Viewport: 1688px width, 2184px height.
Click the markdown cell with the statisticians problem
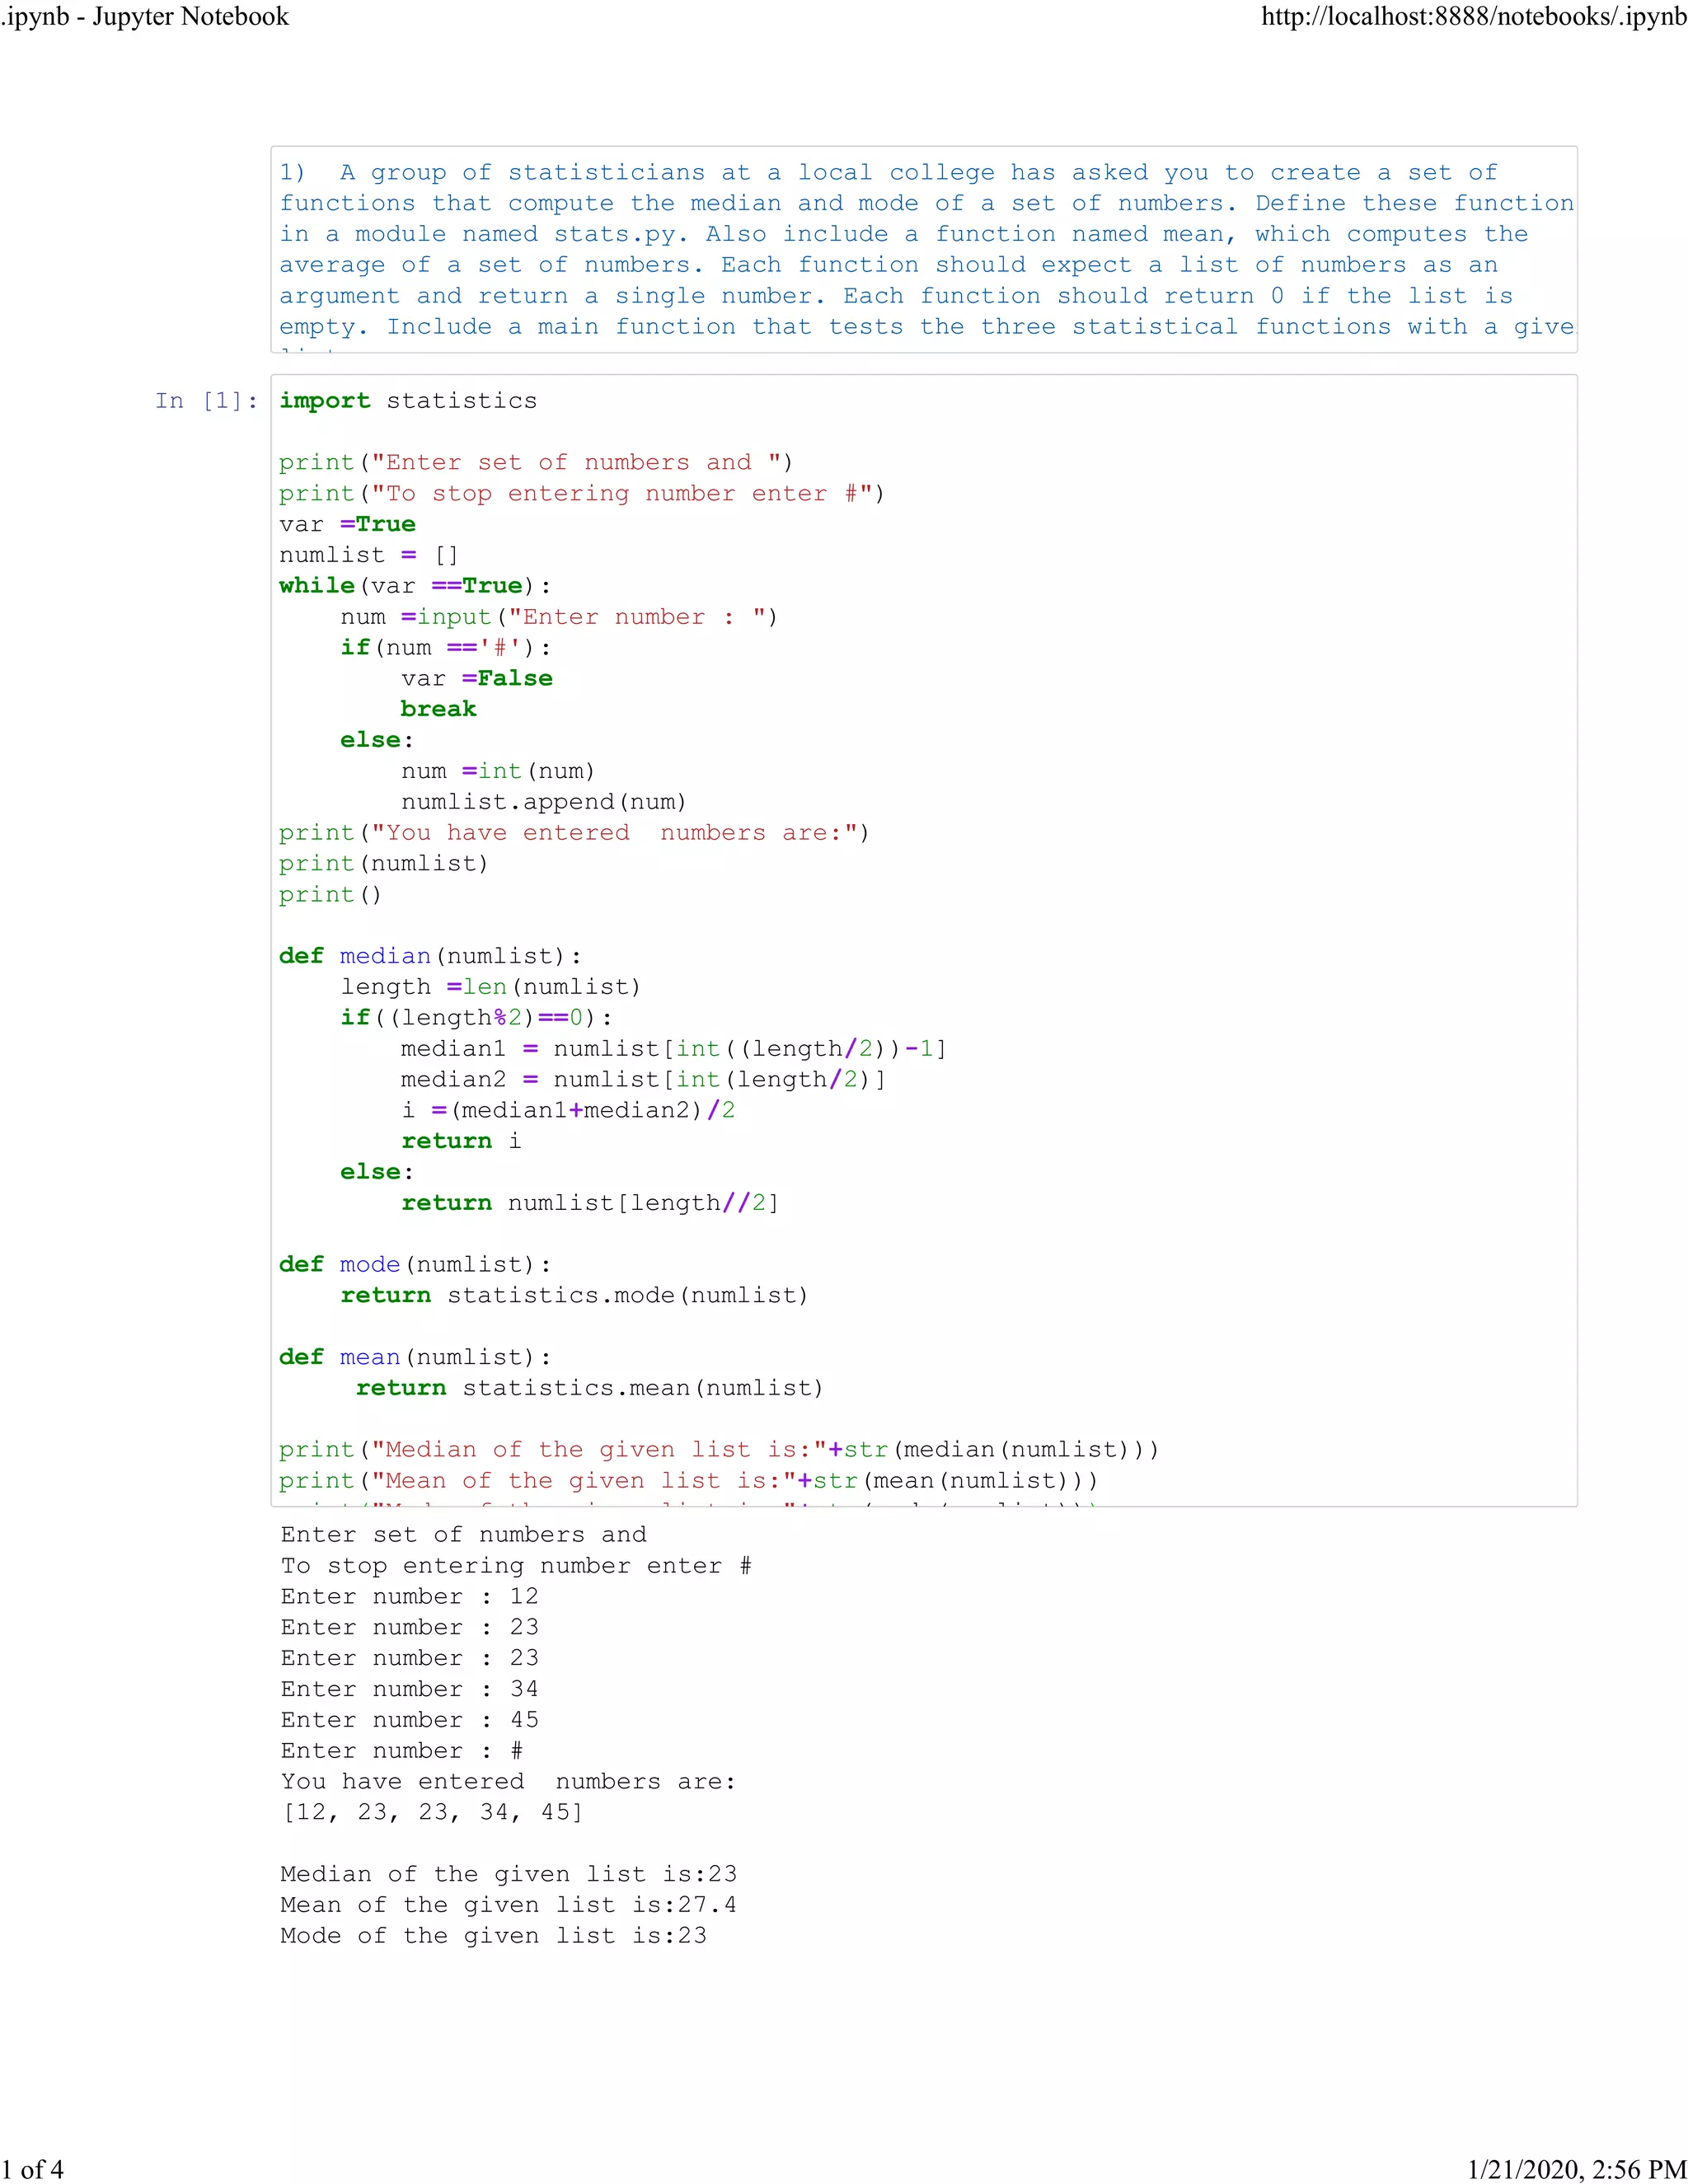pyautogui.click(x=923, y=249)
